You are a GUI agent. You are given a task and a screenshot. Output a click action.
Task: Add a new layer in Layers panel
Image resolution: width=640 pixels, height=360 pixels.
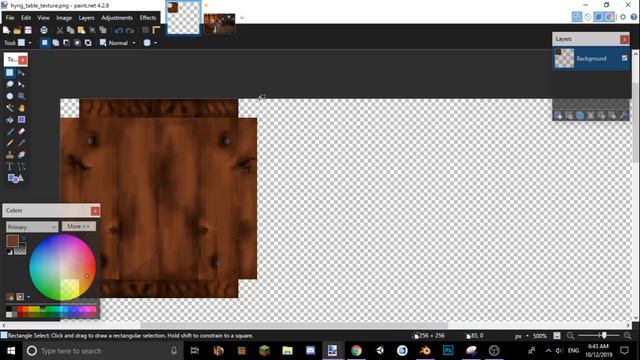pos(559,116)
